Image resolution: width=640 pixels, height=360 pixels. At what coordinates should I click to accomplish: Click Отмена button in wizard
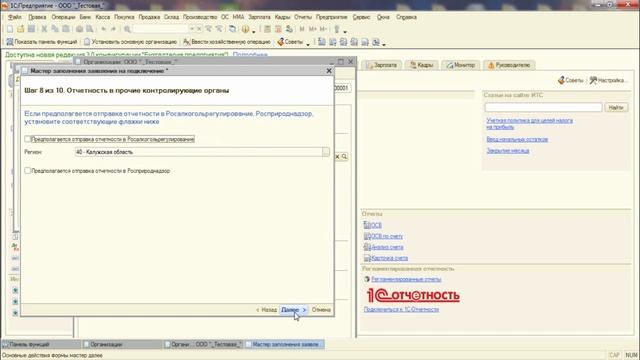pos(321,310)
